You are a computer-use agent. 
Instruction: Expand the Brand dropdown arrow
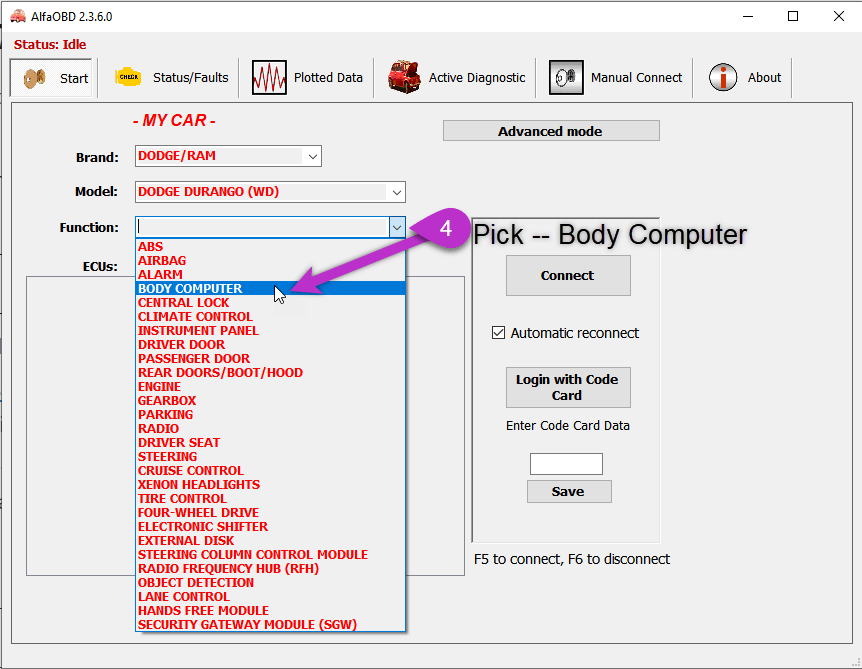[x=313, y=157]
